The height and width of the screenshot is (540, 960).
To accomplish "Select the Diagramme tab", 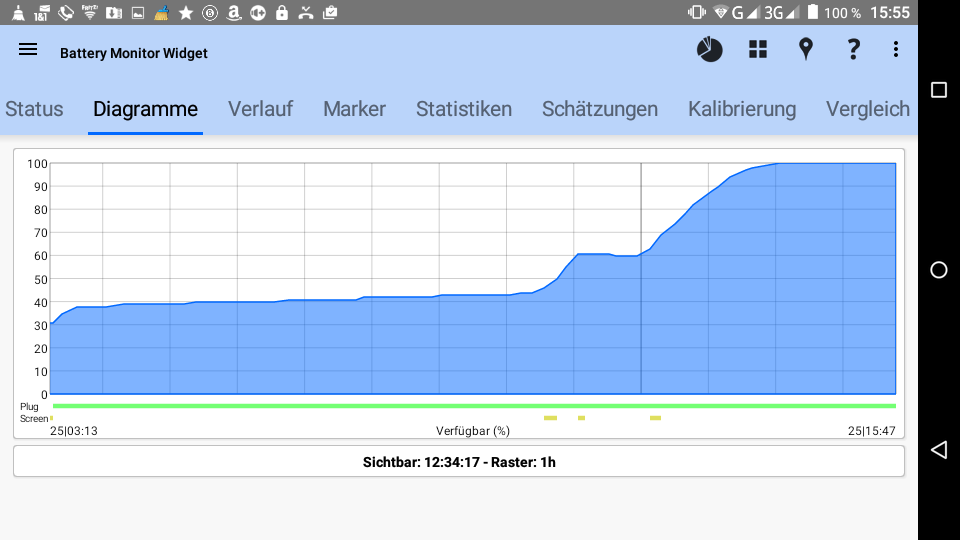I will click(x=145, y=109).
